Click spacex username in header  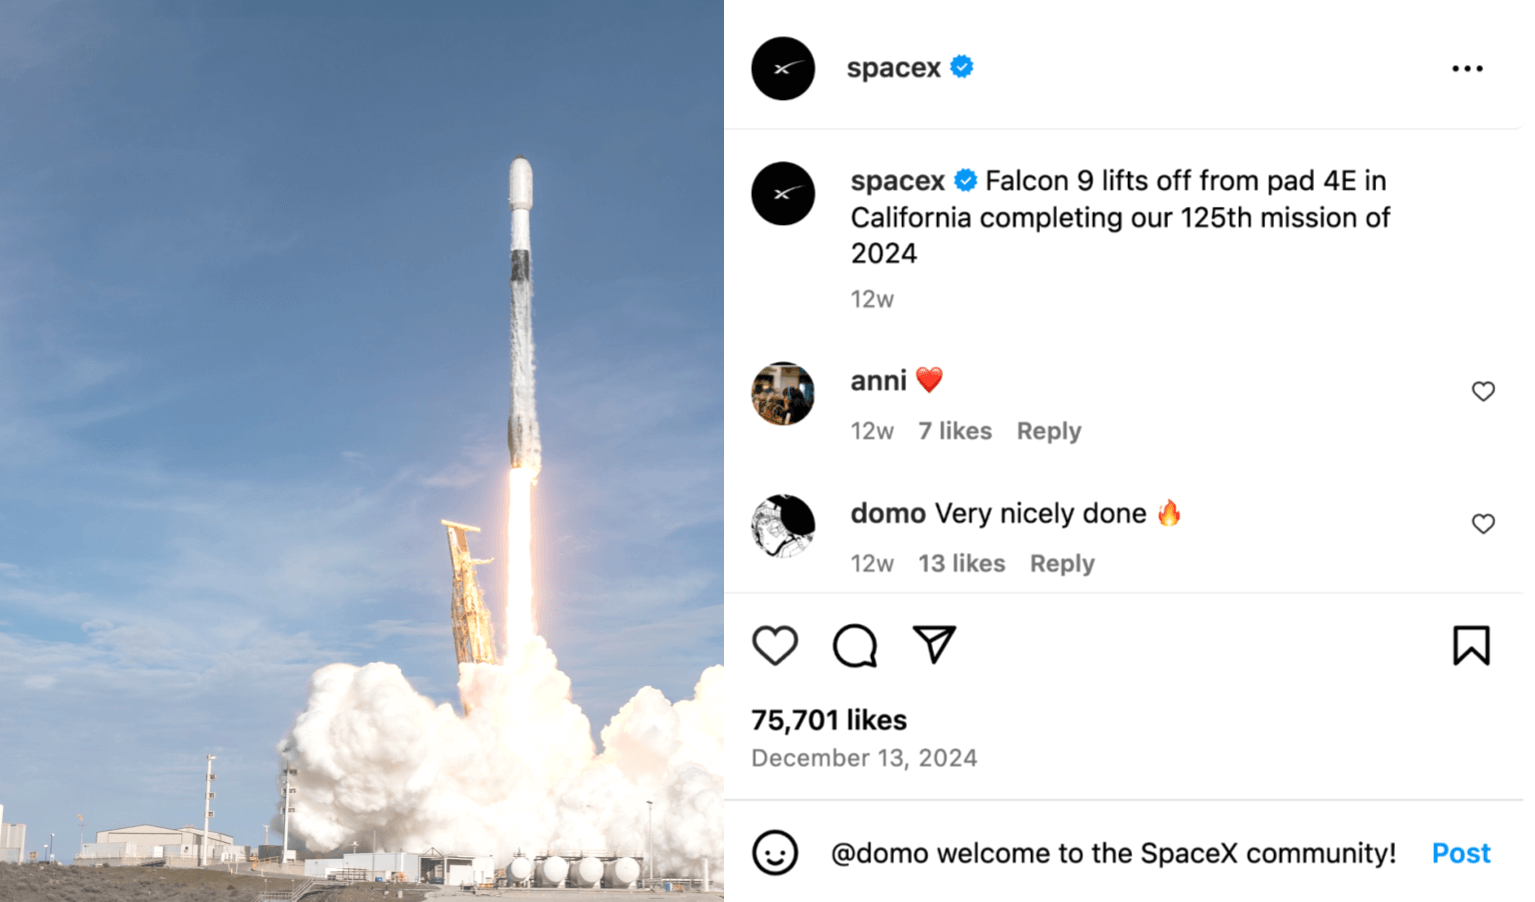tap(893, 68)
